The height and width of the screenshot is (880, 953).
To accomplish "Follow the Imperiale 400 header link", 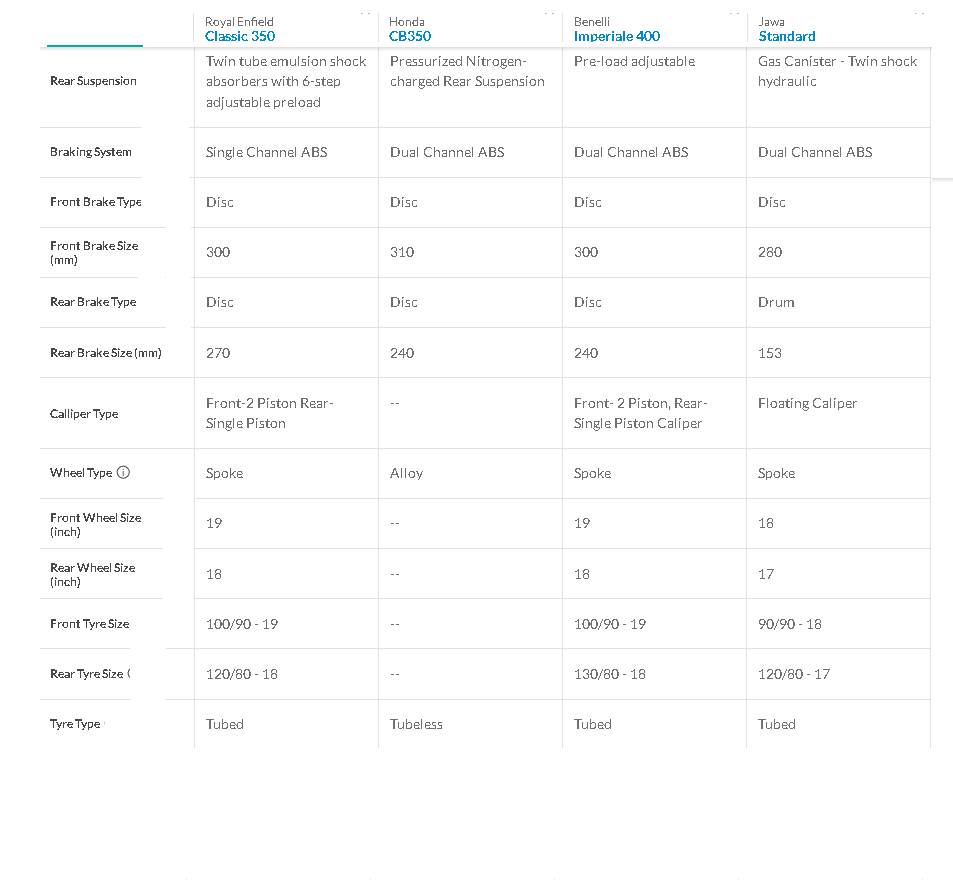I will [x=617, y=36].
